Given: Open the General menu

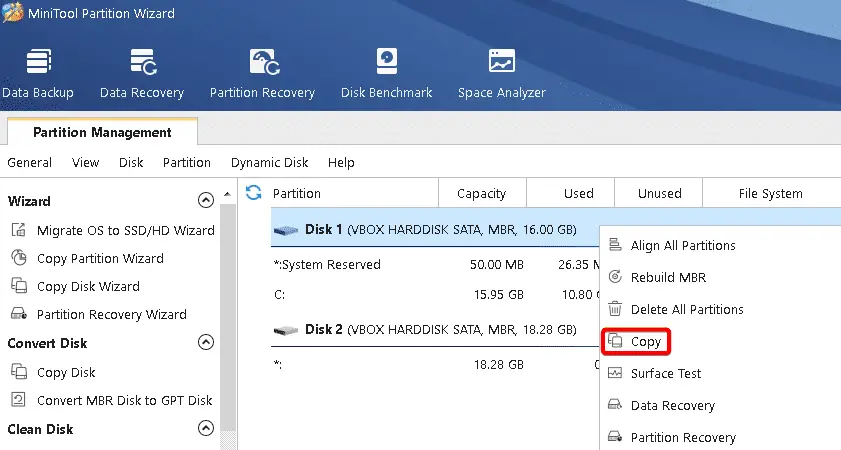Looking at the screenshot, I should click(x=29, y=163).
